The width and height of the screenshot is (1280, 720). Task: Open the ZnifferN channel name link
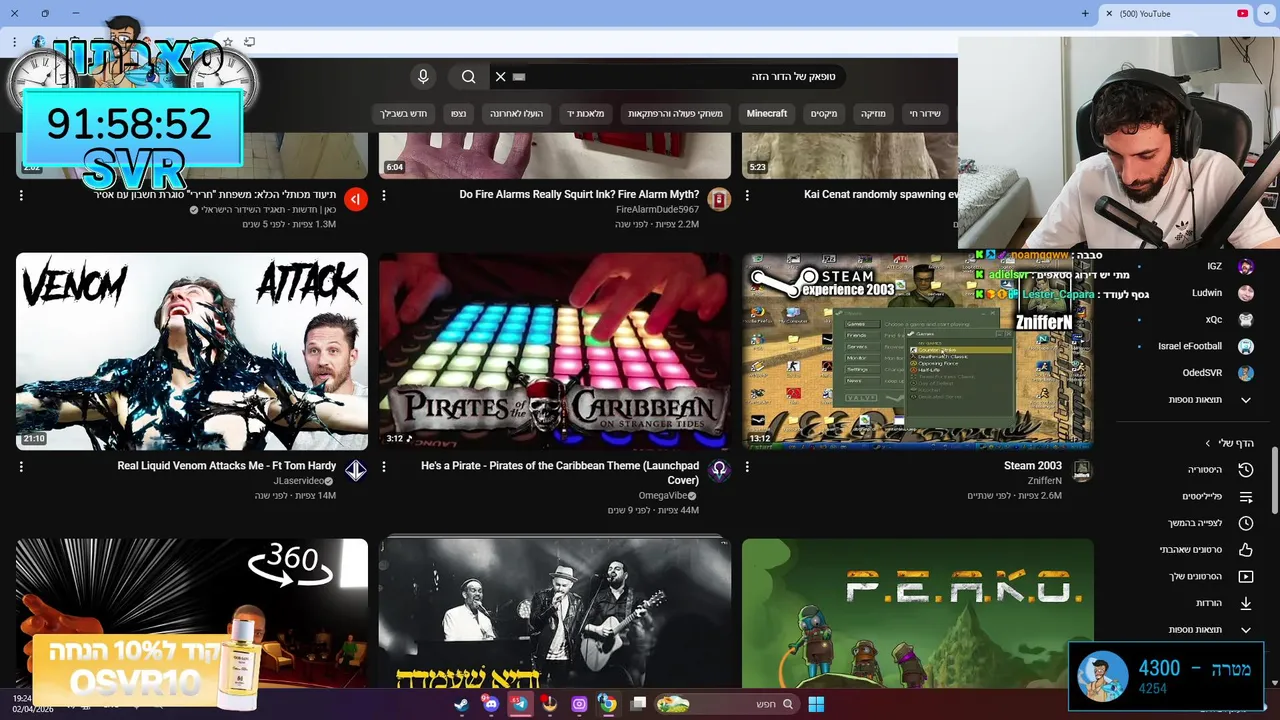point(1045,481)
